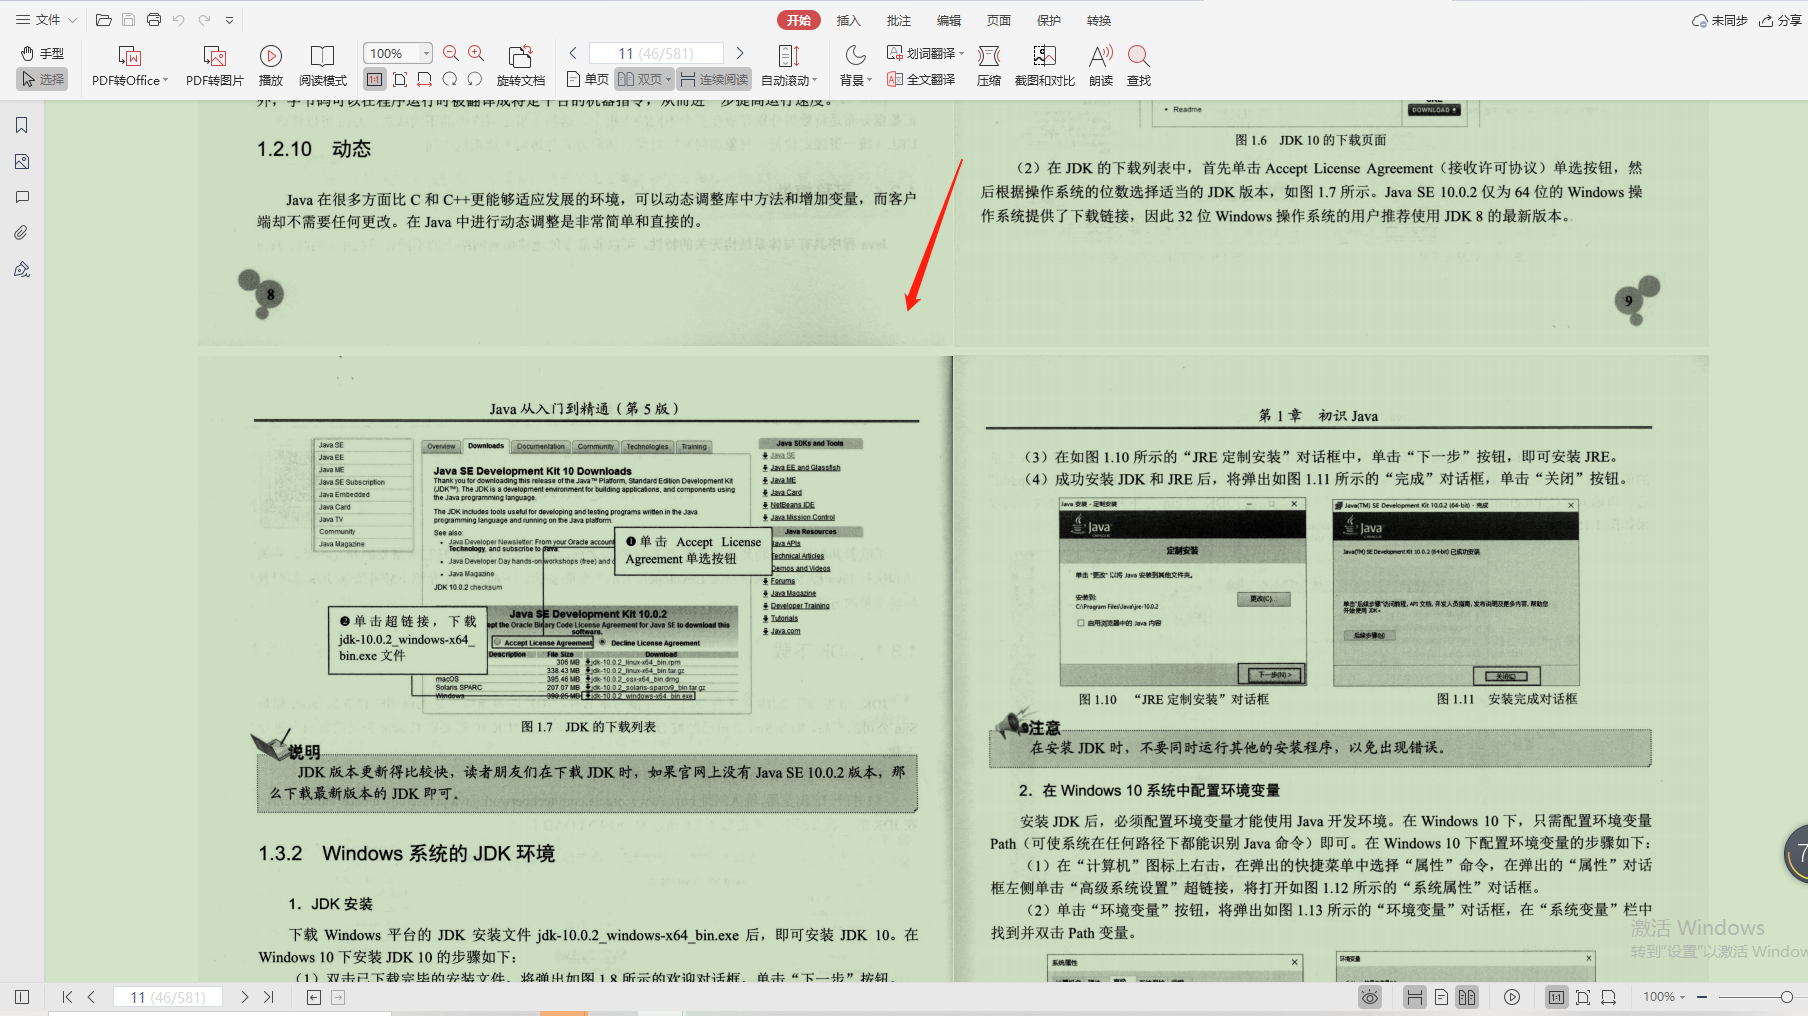Open the signature panel in sidebar
Image resolution: width=1808 pixels, height=1016 pixels.
point(22,269)
